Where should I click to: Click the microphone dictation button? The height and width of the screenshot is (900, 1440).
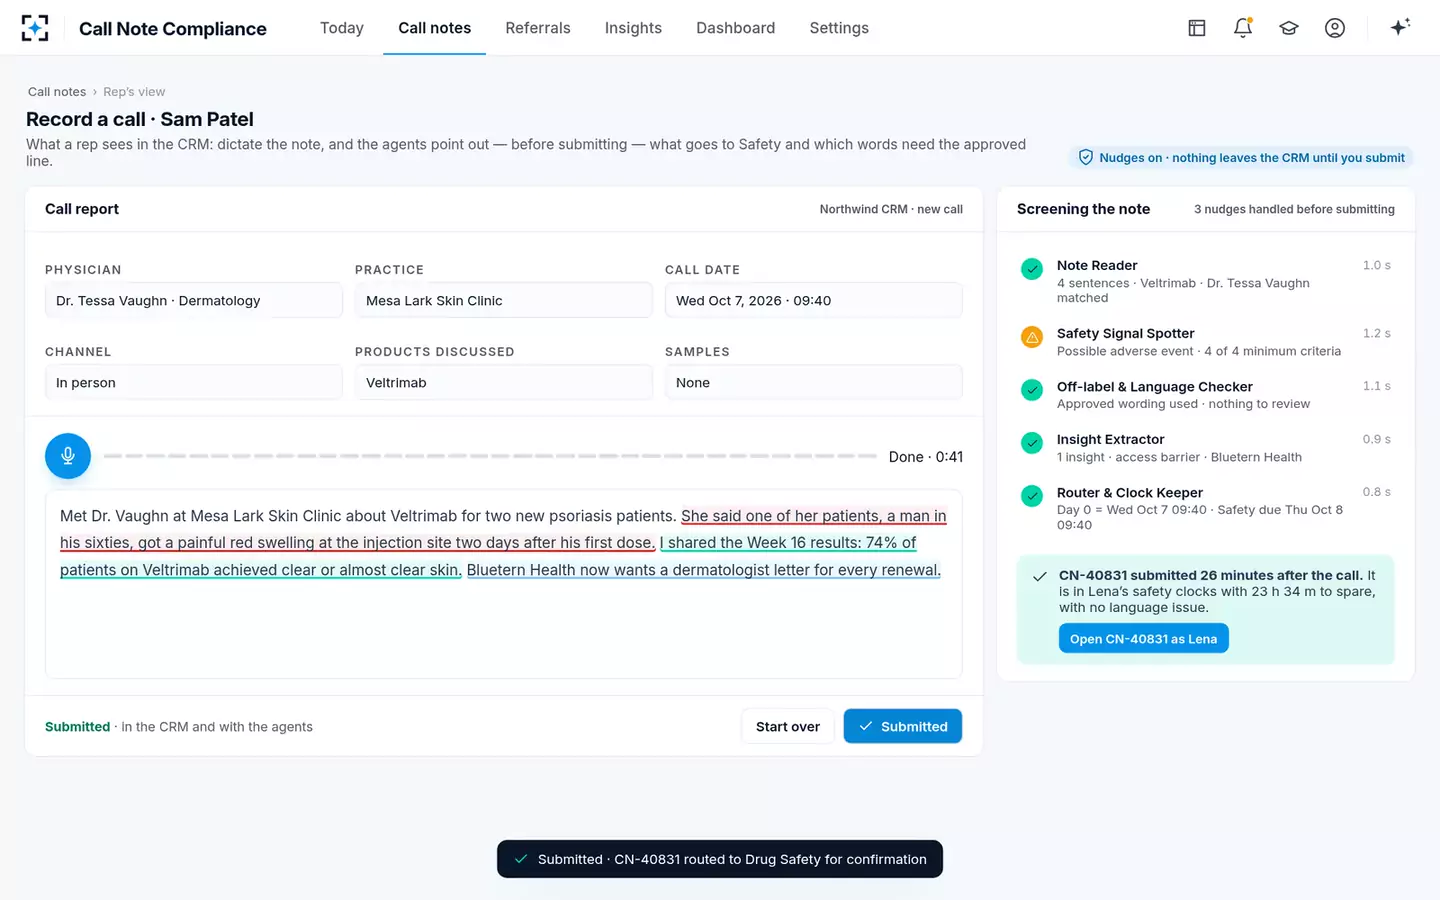[68, 456]
